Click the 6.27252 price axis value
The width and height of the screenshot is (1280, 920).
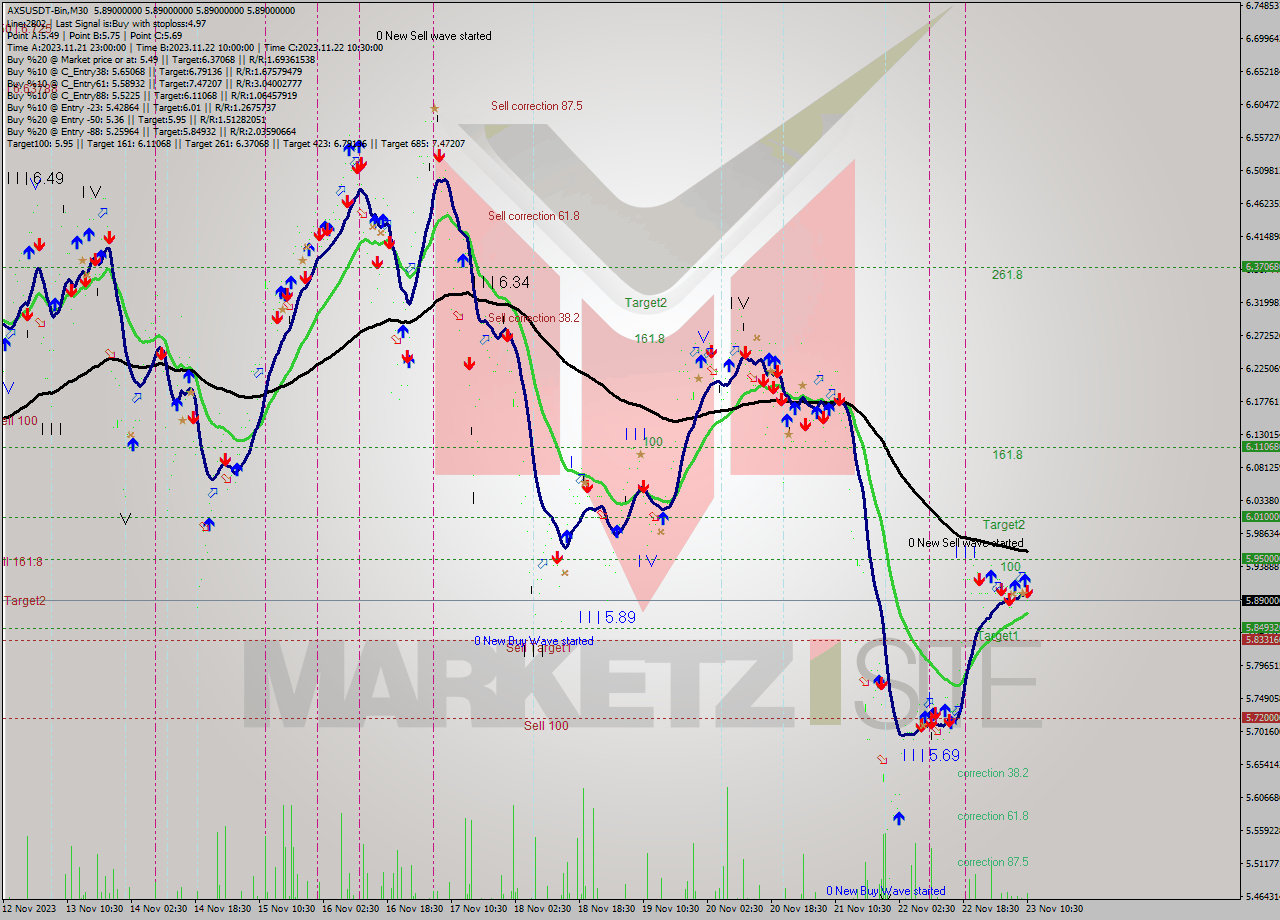pyautogui.click(x=1262, y=335)
